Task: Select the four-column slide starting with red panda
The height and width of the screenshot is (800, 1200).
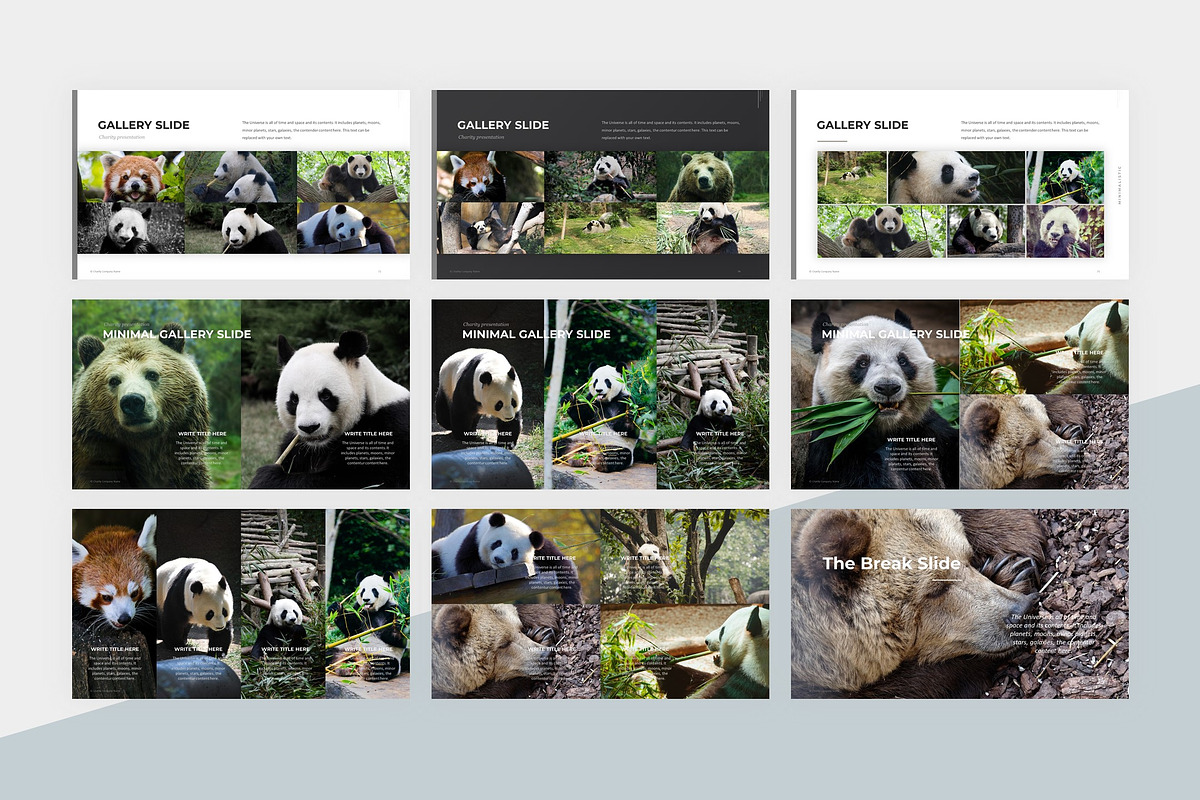Action: [x=241, y=604]
